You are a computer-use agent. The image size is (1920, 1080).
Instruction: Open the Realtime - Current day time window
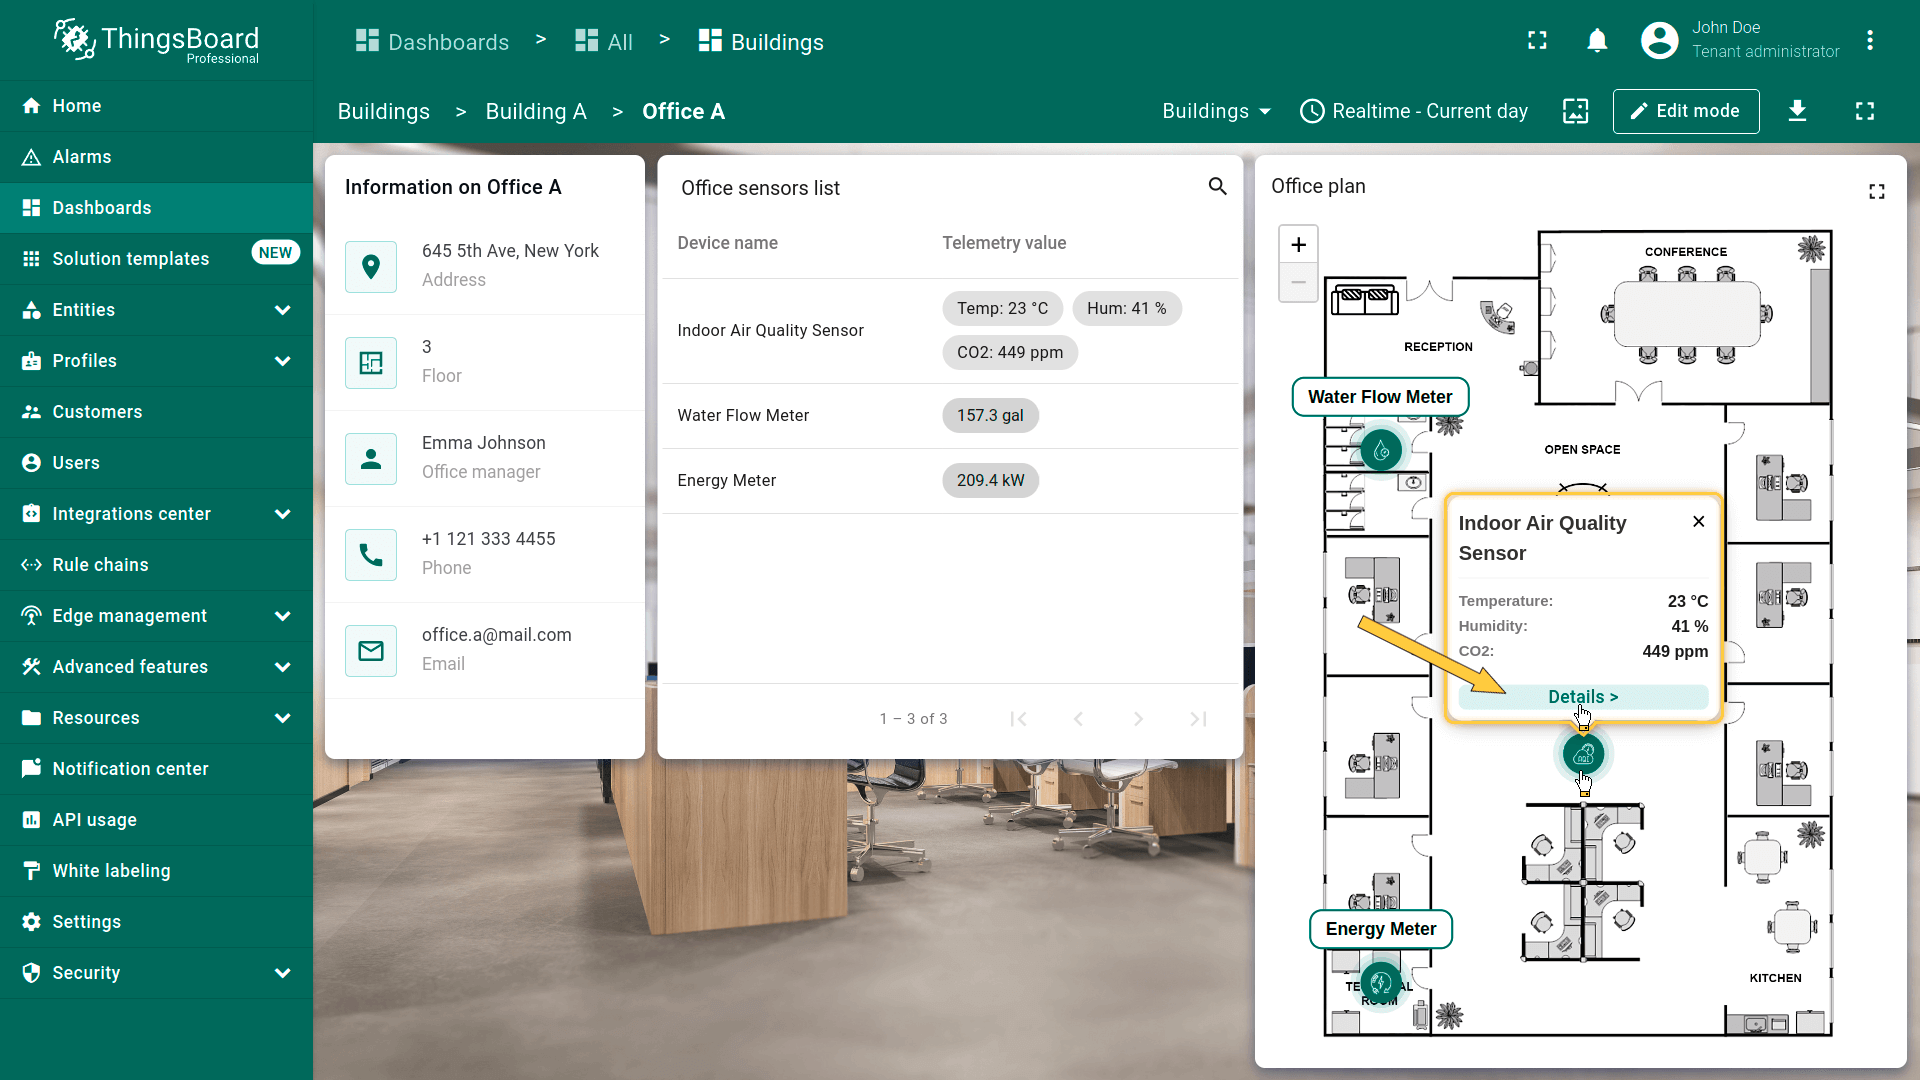coord(1414,111)
